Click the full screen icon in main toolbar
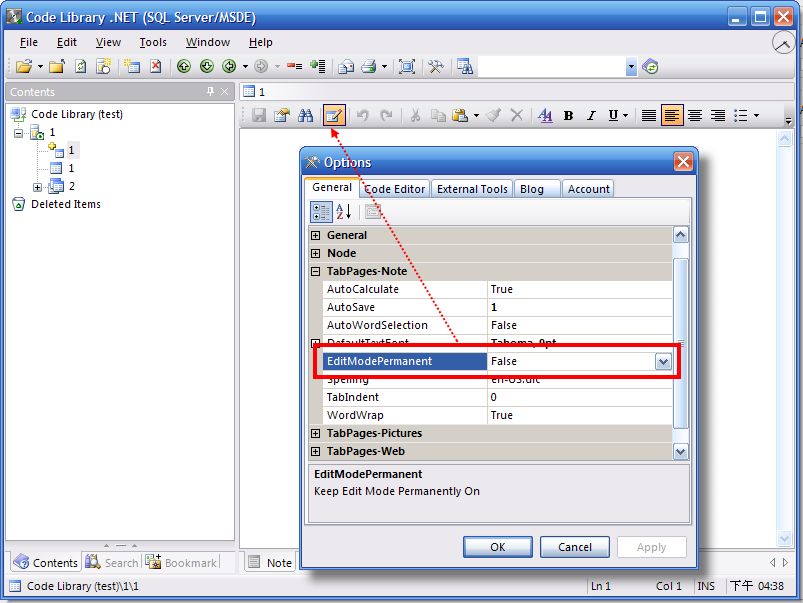 coord(407,67)
